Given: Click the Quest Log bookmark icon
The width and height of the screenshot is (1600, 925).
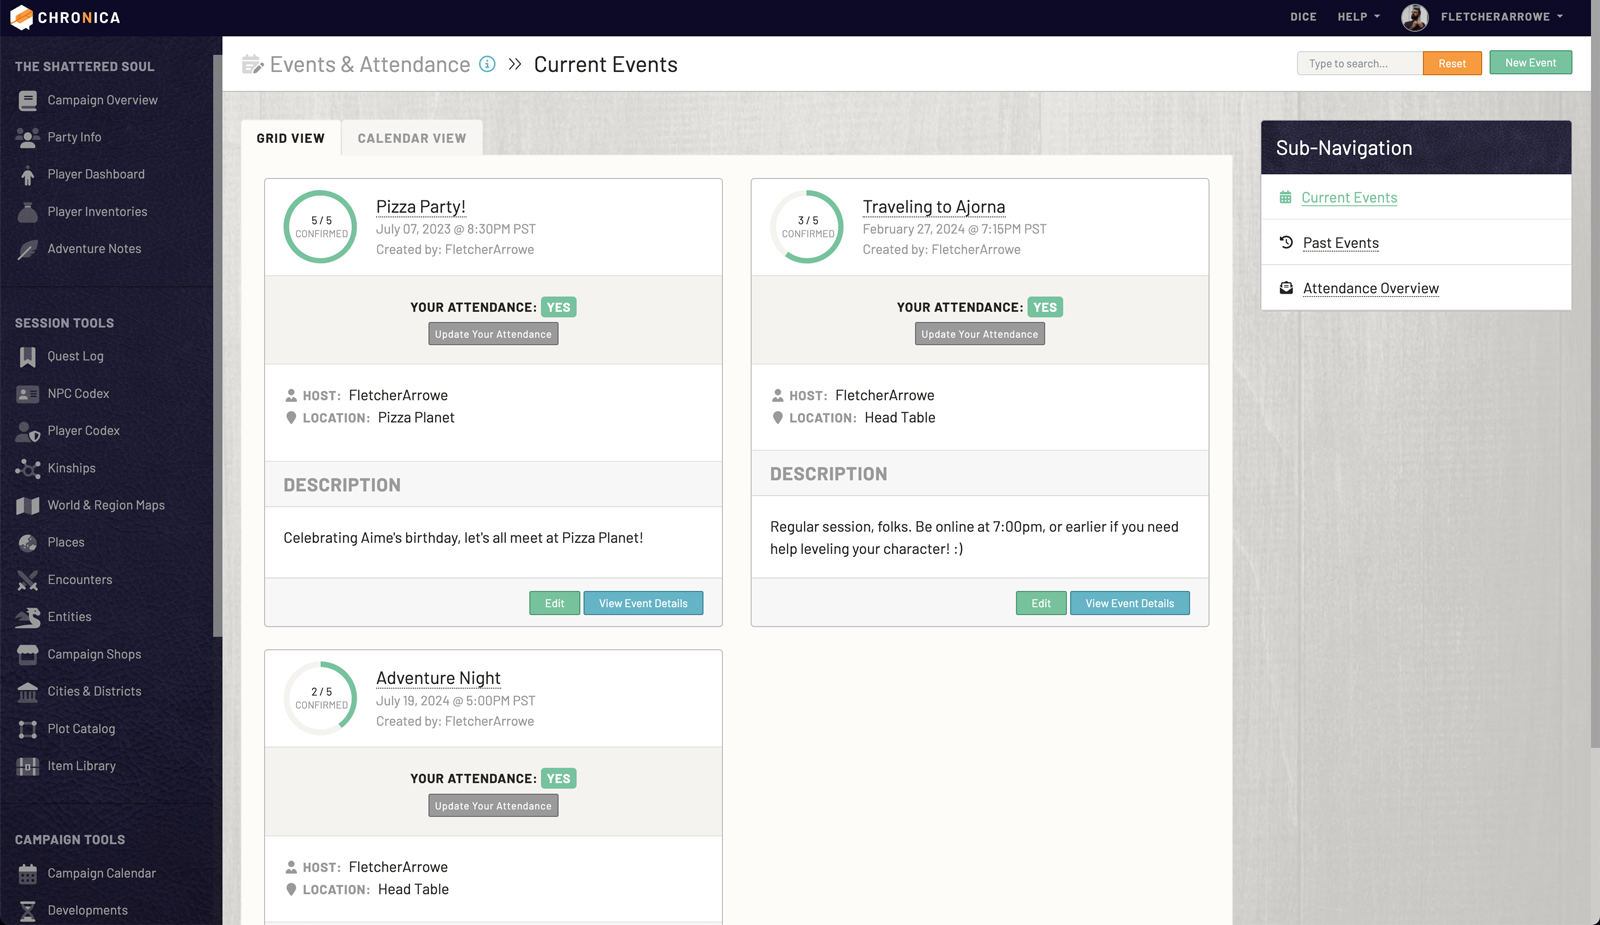Looking at the screenshot, I should pos(27,357).
